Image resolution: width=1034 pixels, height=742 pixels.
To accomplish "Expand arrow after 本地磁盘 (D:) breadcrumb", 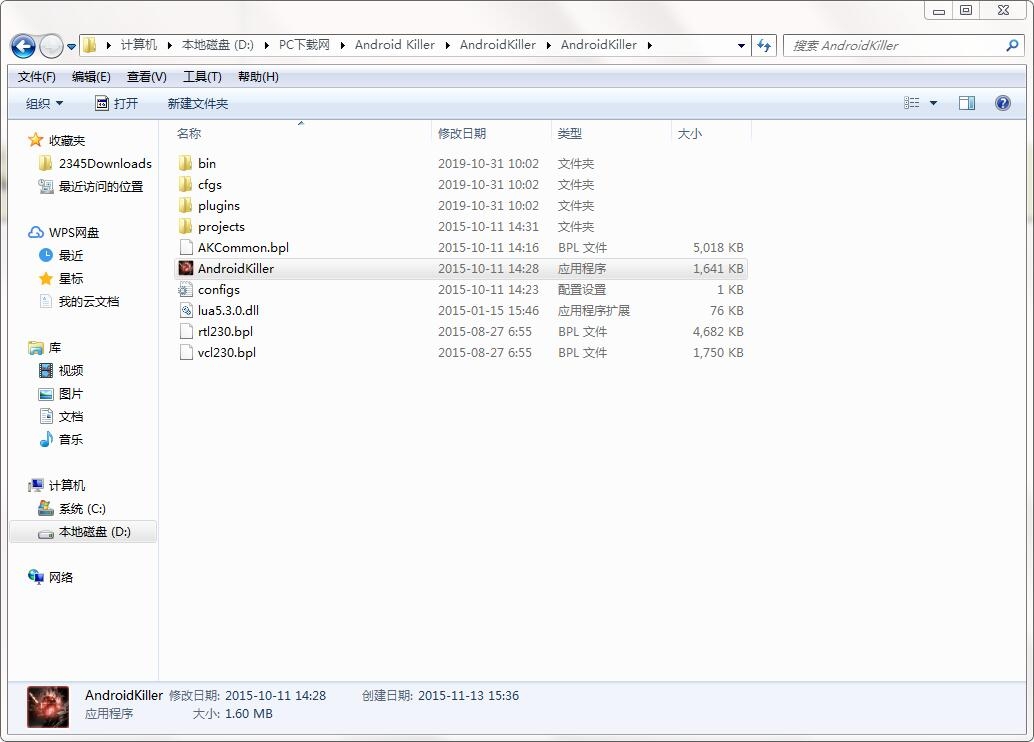I will [x=266, y=45].
